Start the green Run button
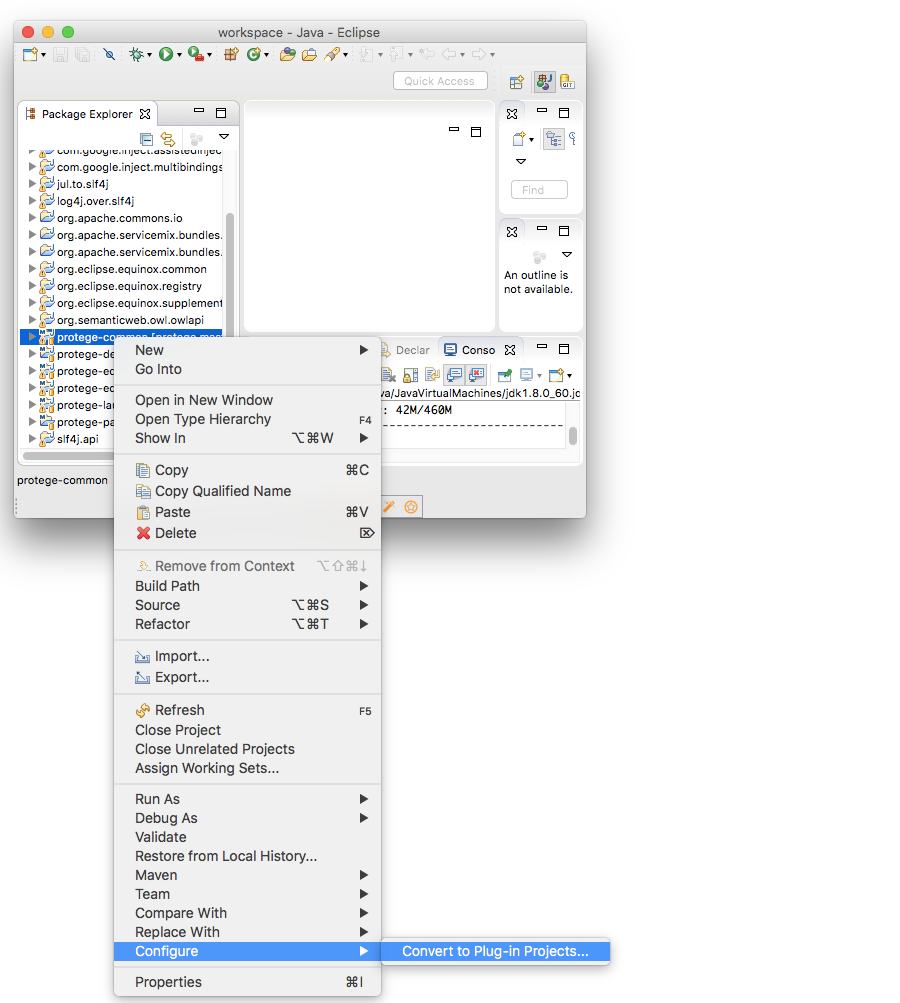Viewport: 900px width, 1003px height. click(166, 54)
